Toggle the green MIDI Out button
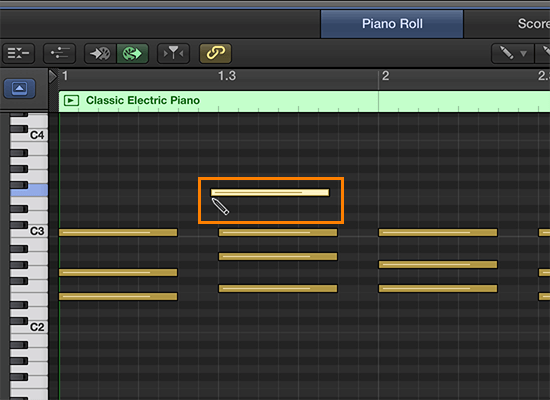Screen dimensions: 550x400 132,53
